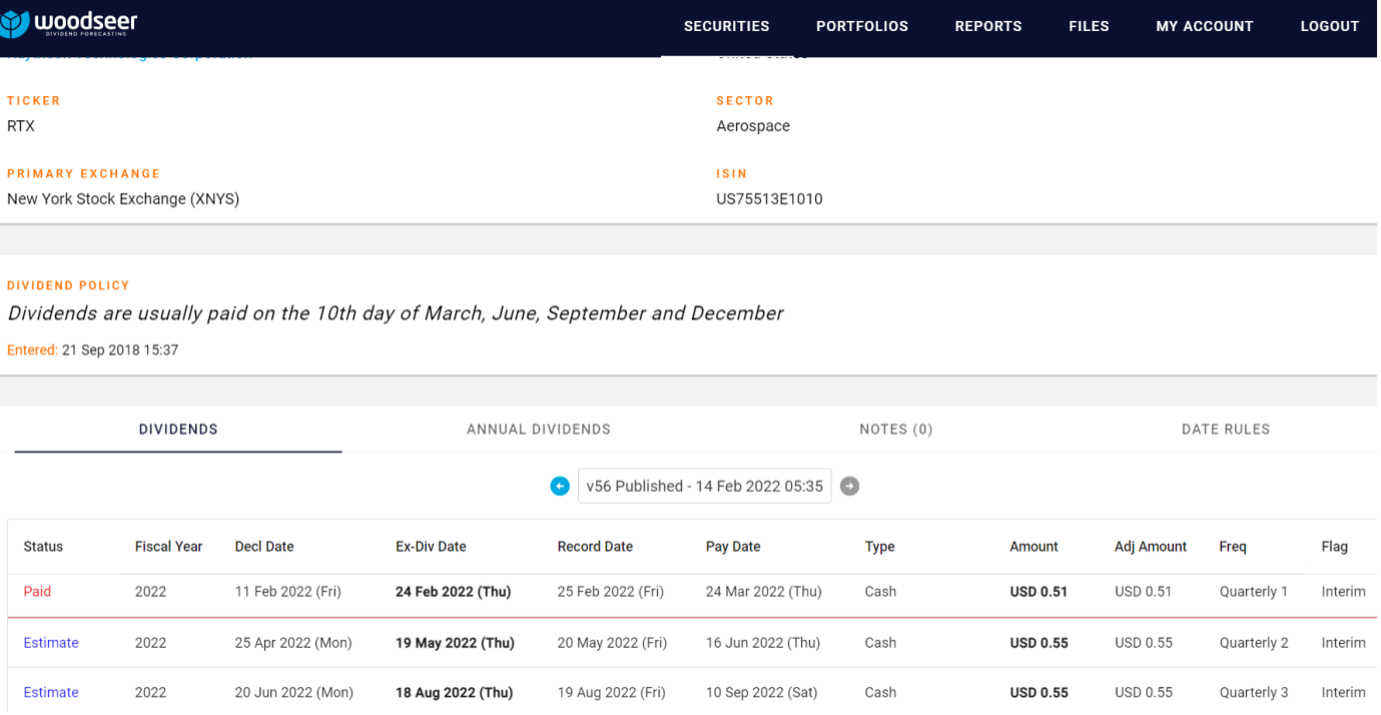Screen dimensions: 1381x715
Task: Click ex-div date 18 Aug 2022 (Thu)
Action: pos(454,692)
